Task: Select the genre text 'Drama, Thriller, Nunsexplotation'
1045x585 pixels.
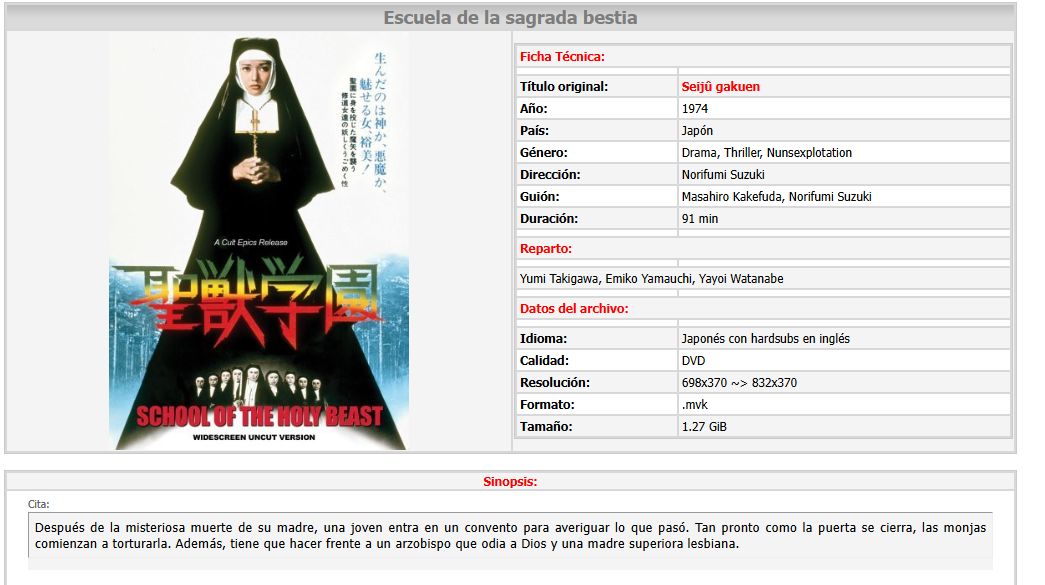Action: [x=766, y=153]
